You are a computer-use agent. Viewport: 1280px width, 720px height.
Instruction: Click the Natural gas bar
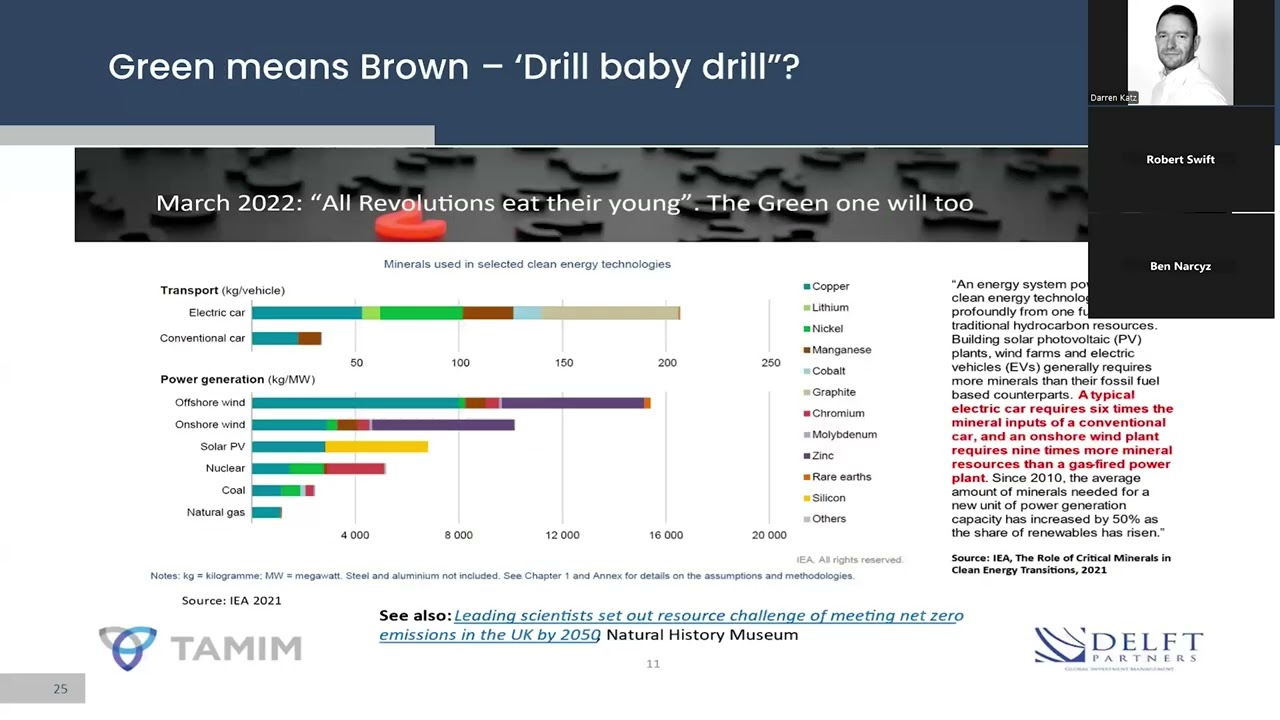click(266, 513)
